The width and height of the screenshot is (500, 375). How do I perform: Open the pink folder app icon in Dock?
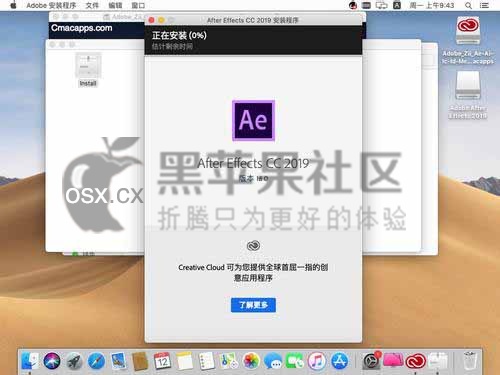click(x=393, y=360)
